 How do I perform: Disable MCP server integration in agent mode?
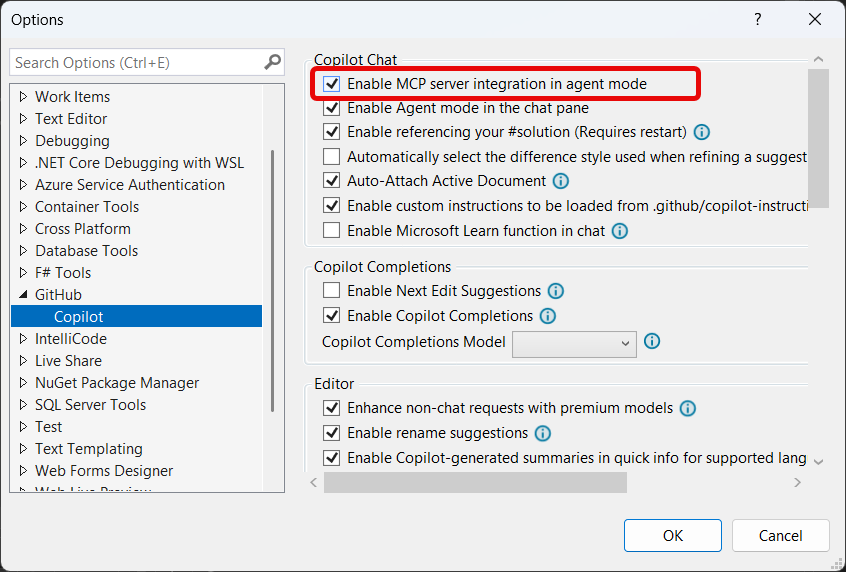click(332, 84)
